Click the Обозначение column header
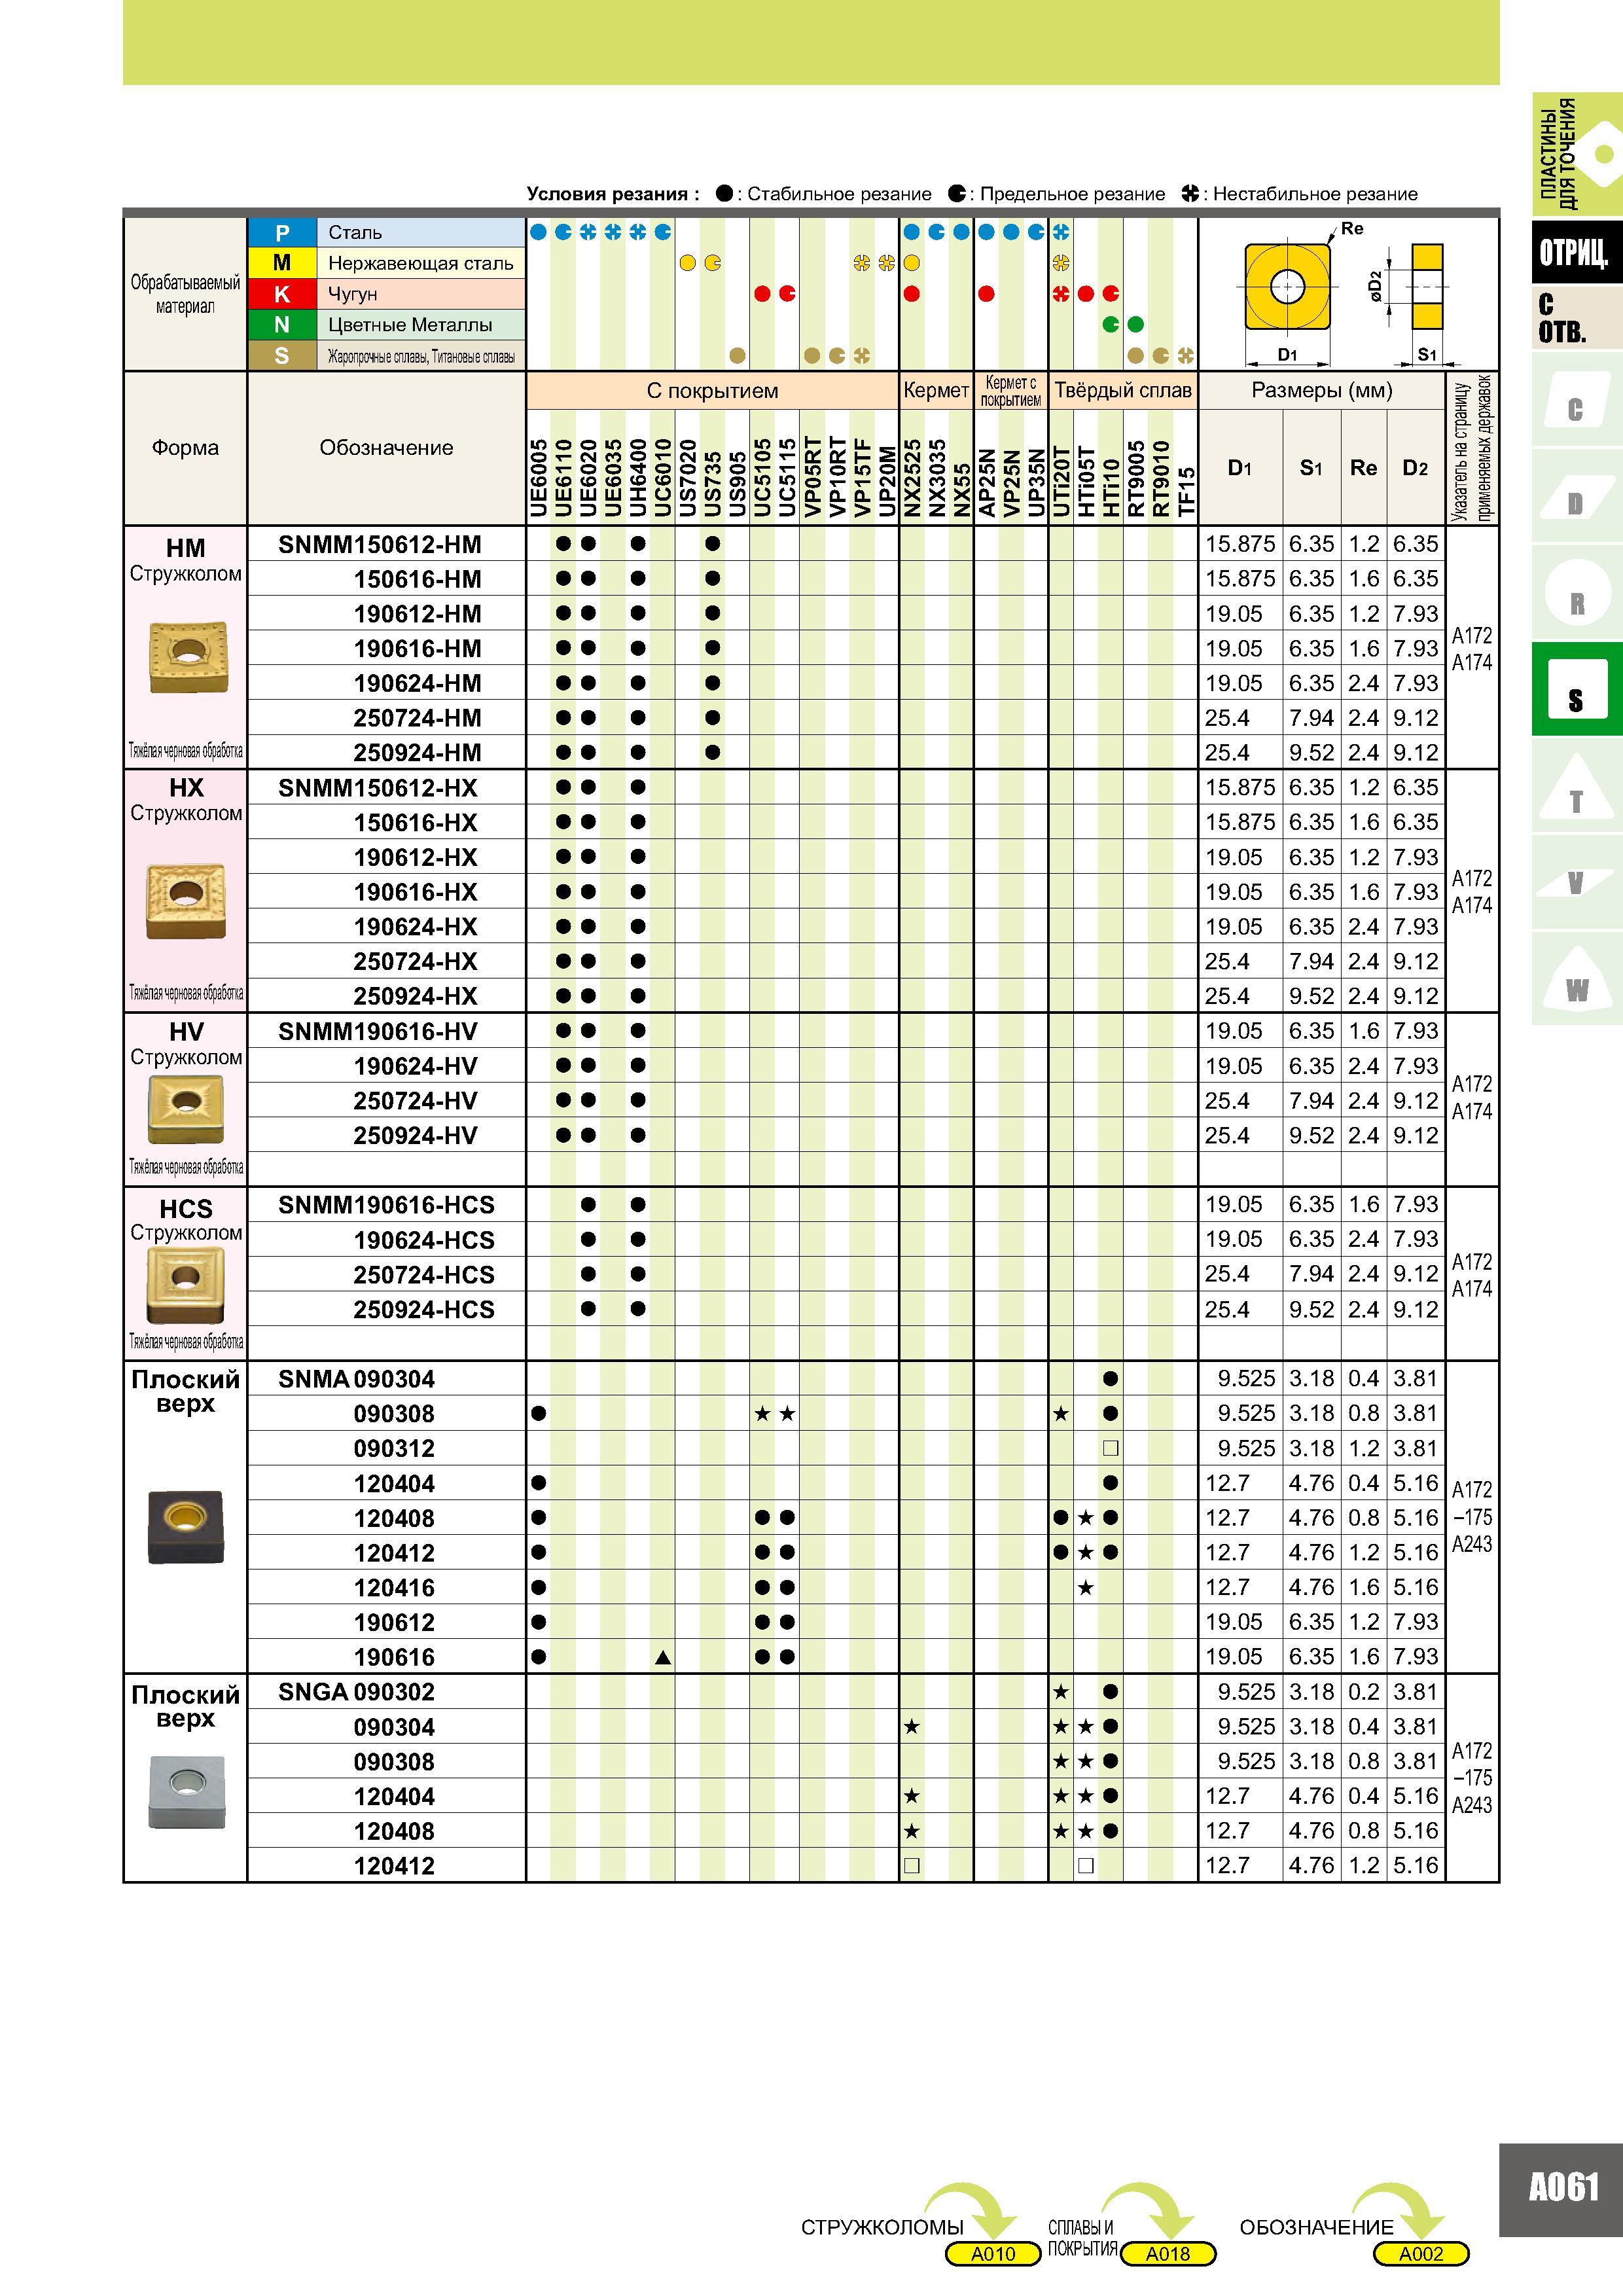 tap(386, 448)
